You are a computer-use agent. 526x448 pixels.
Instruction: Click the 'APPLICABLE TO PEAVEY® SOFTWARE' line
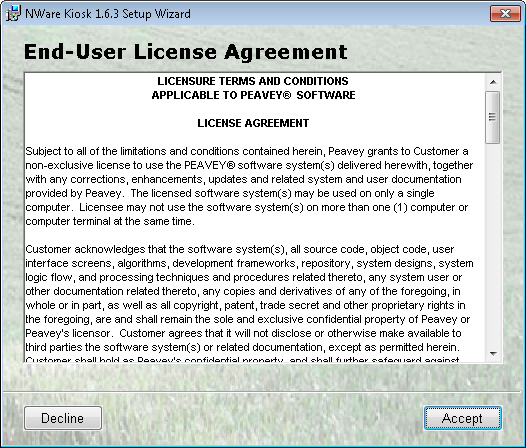tap(253, 95)
